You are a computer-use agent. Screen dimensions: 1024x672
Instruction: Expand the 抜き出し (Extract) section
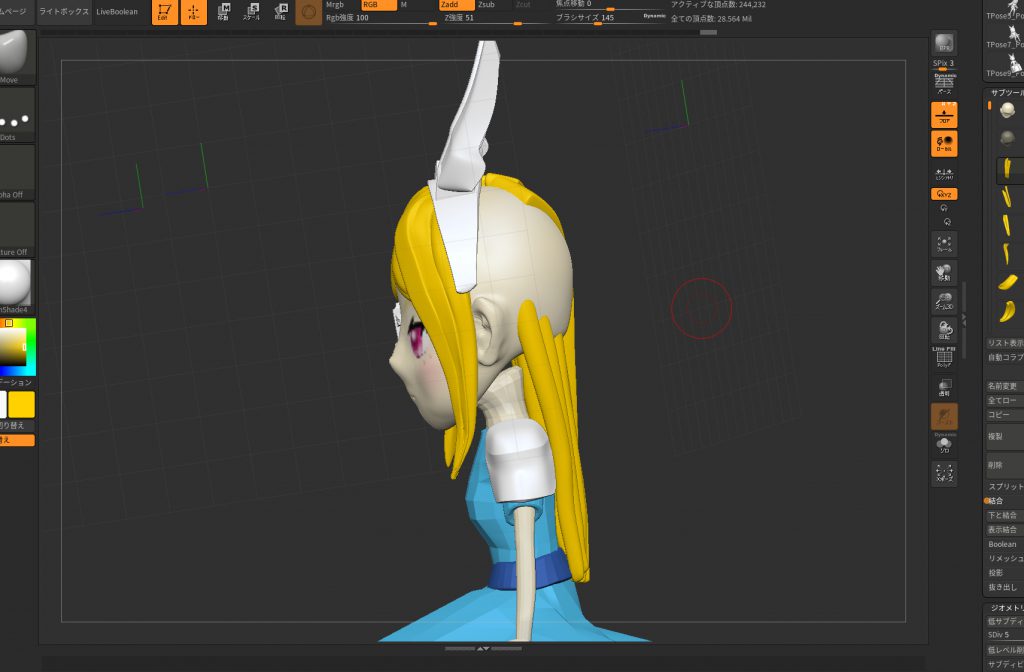click(1005, 587)
